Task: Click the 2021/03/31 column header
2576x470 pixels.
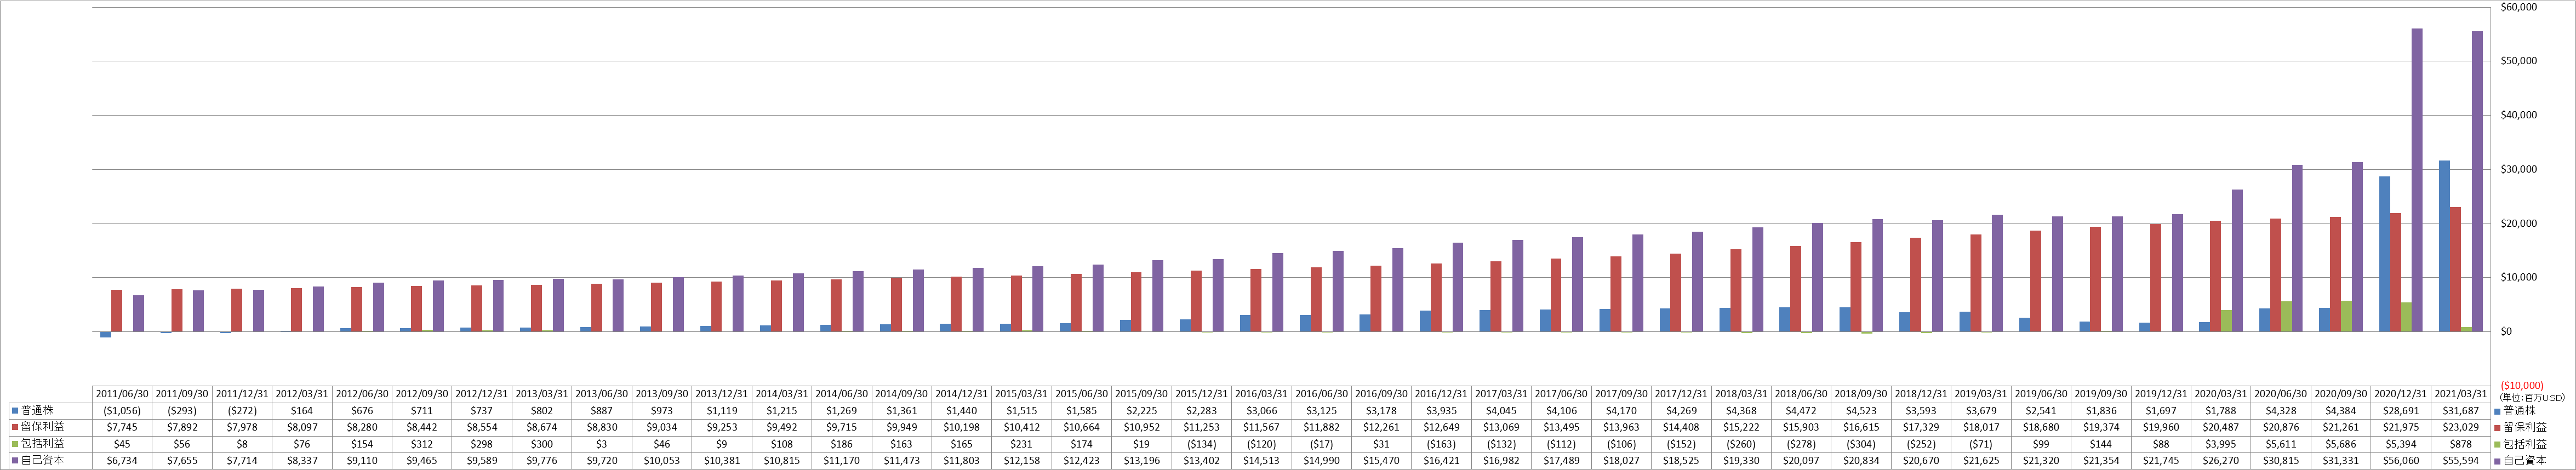Action: 2461,394
